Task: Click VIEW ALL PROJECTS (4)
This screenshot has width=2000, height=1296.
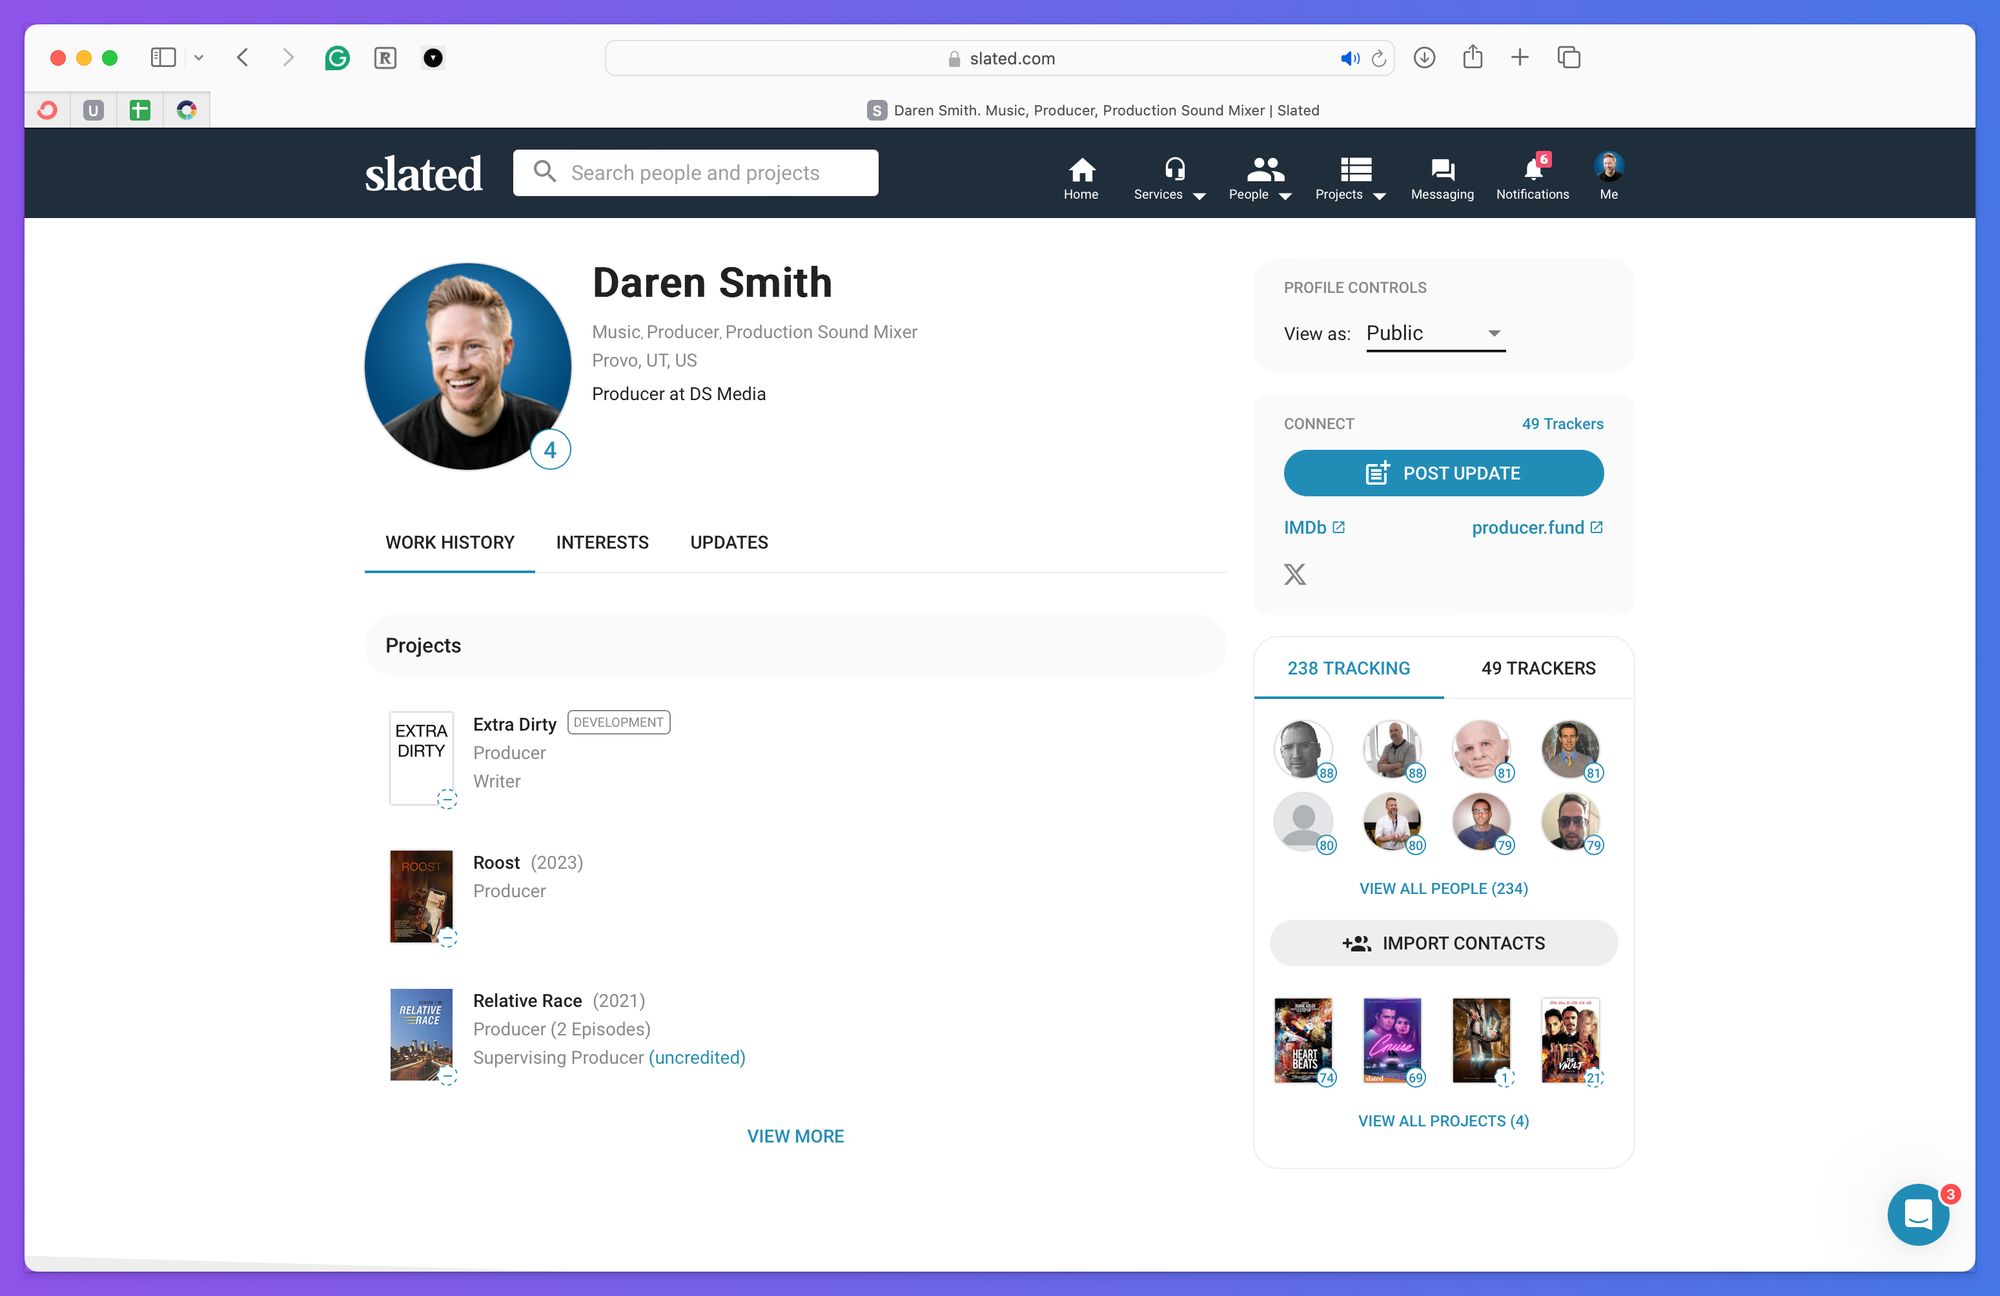Action: tap(1443, 1121)
